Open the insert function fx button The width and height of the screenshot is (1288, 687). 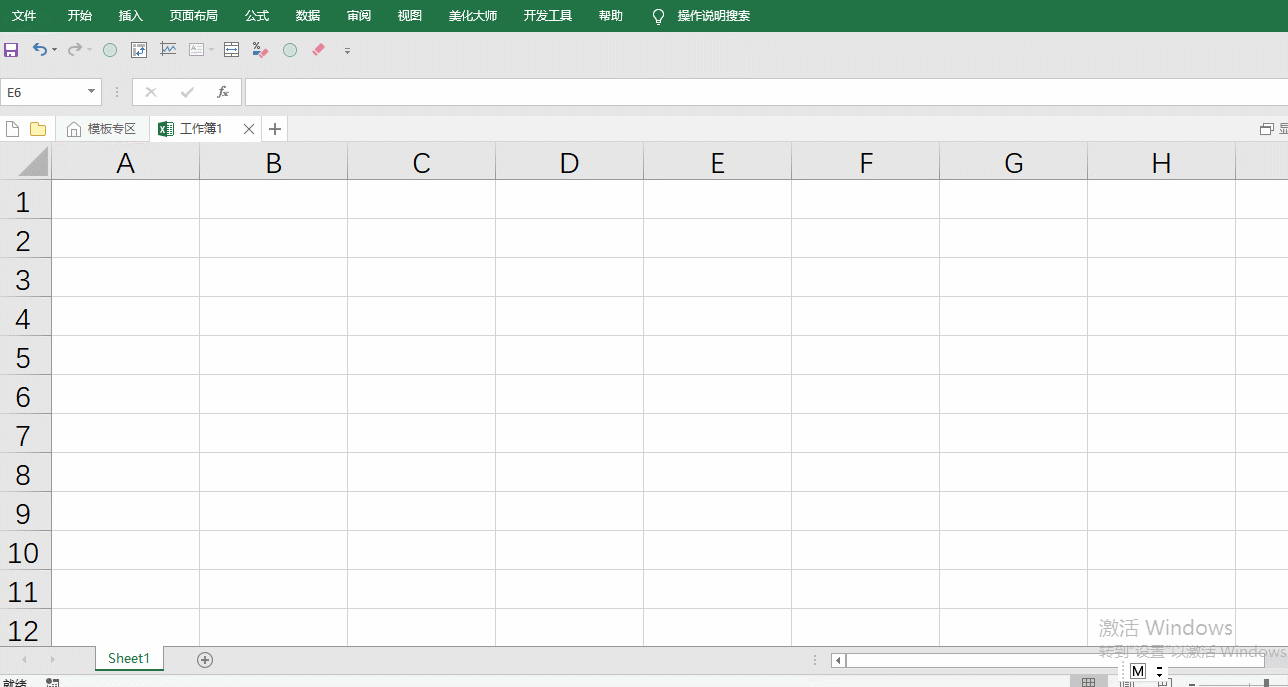223,92
